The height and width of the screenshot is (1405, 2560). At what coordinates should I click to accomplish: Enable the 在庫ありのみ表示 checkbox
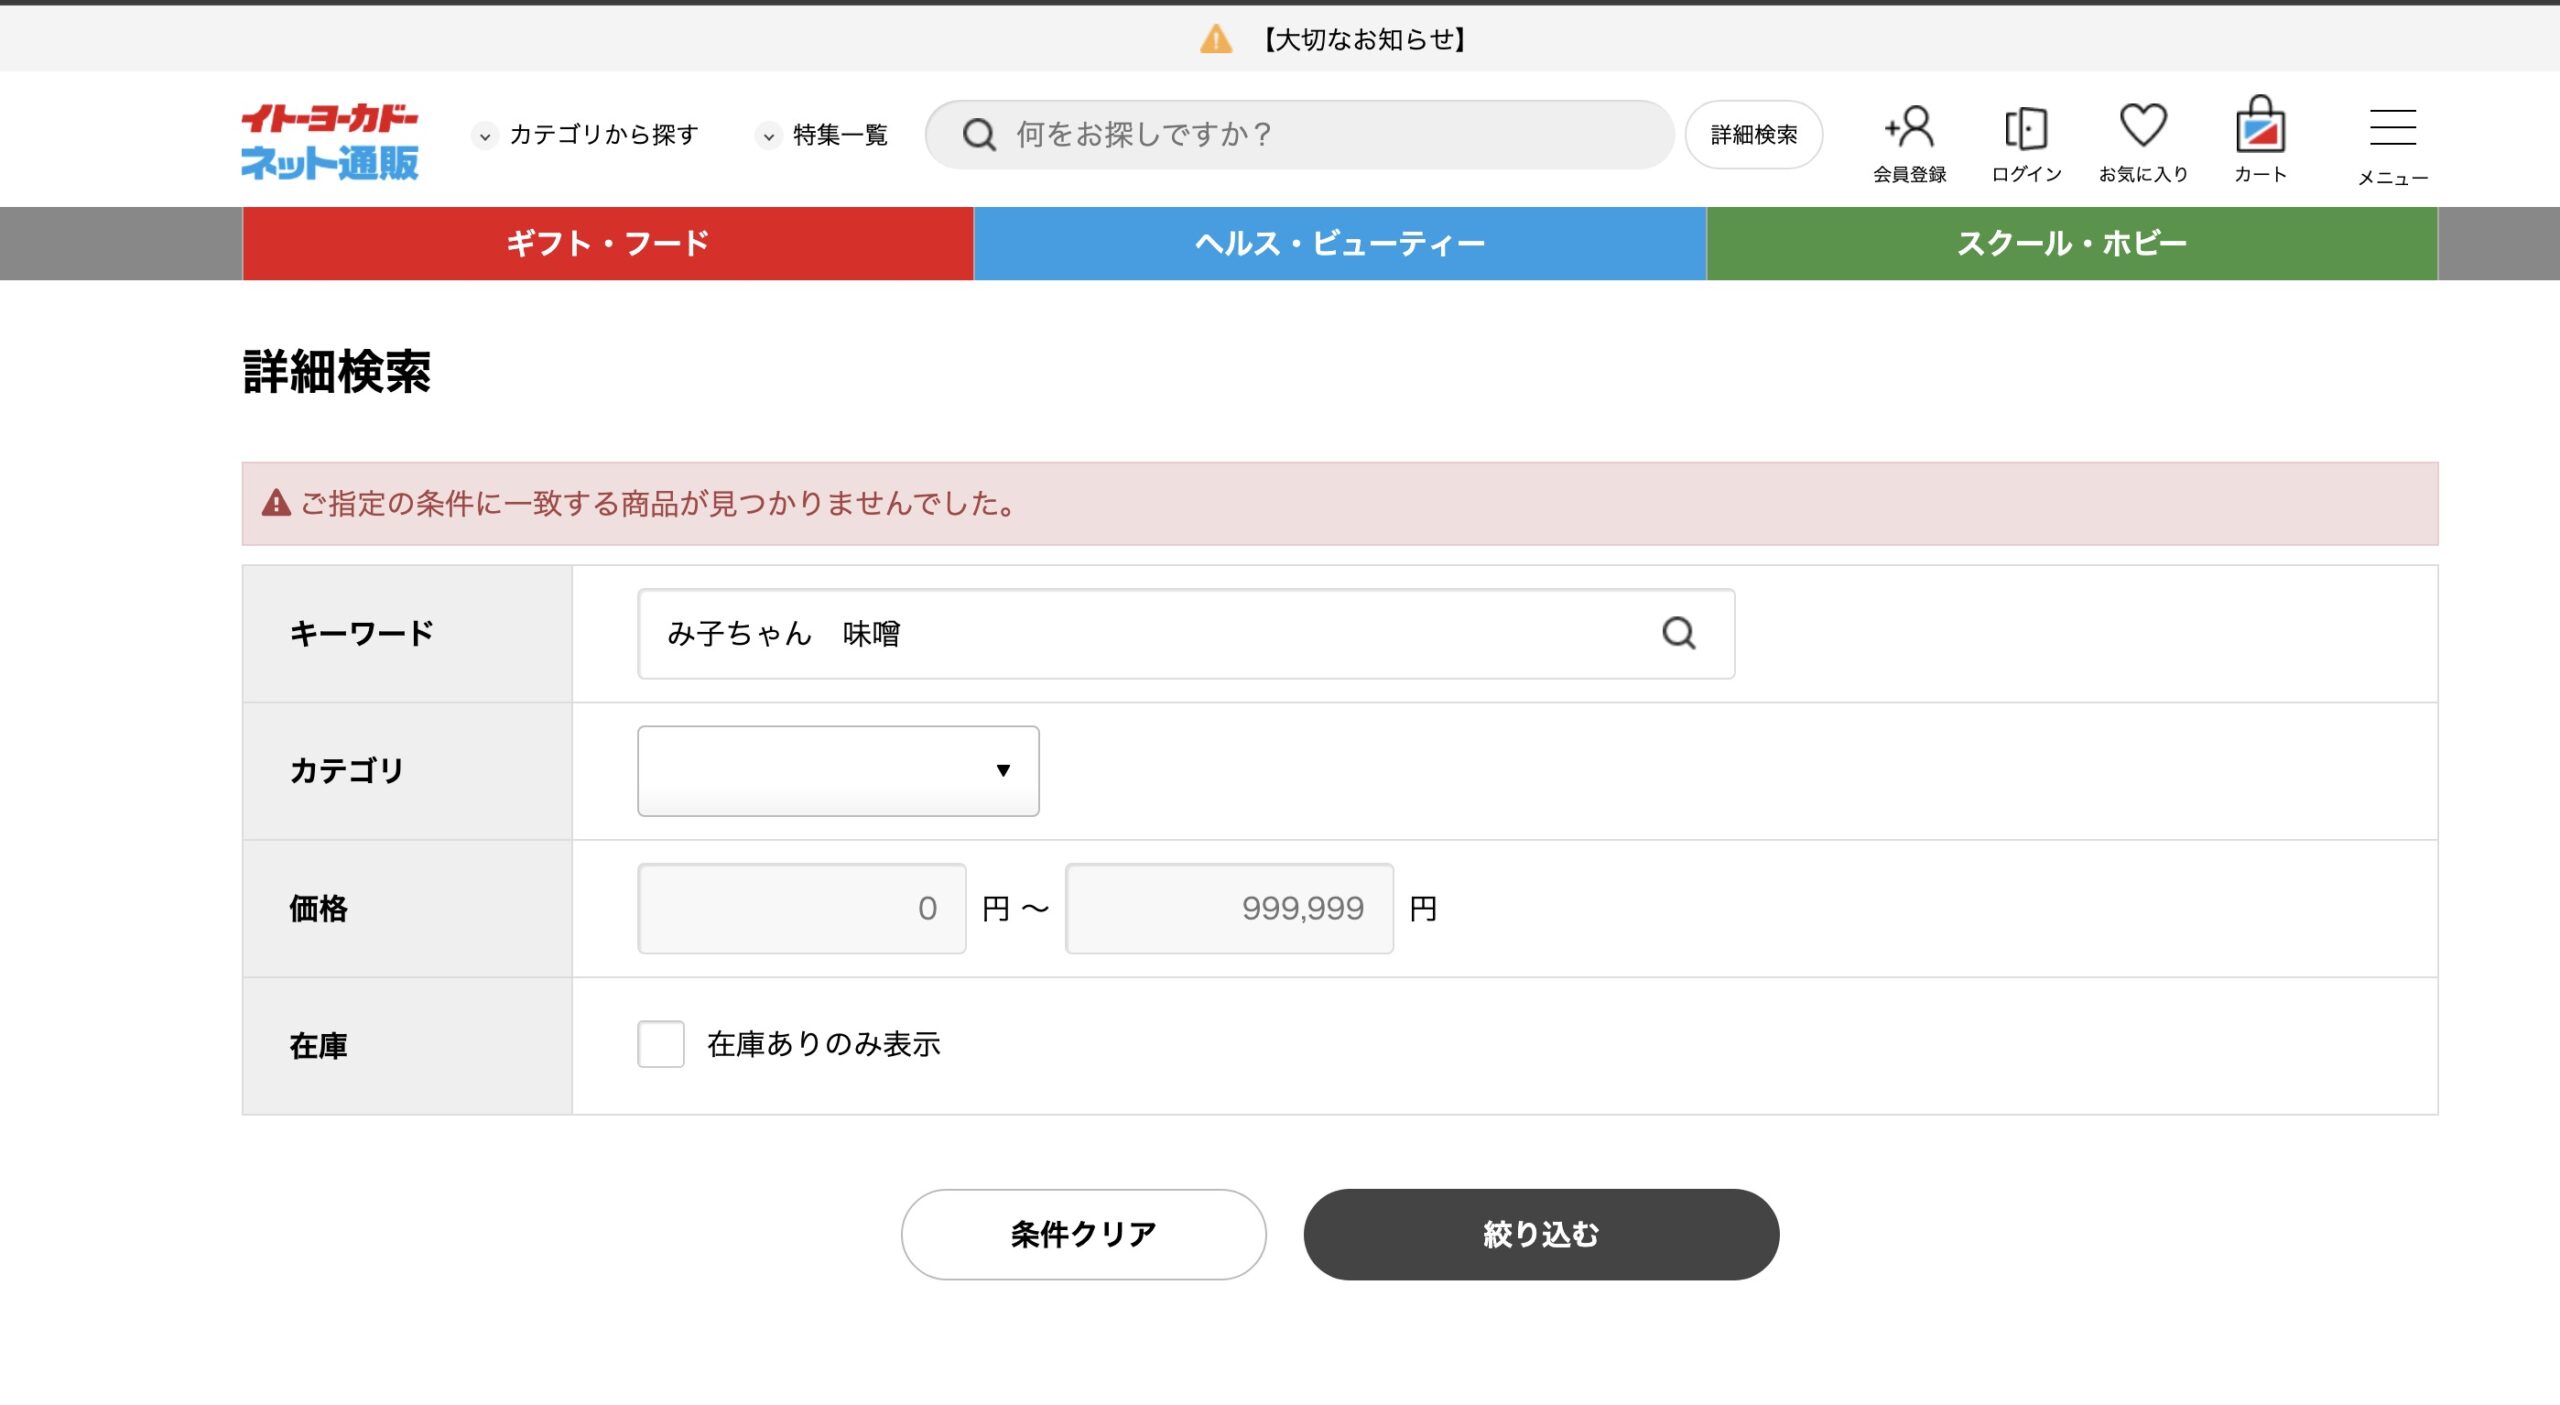pos(660,1044)
